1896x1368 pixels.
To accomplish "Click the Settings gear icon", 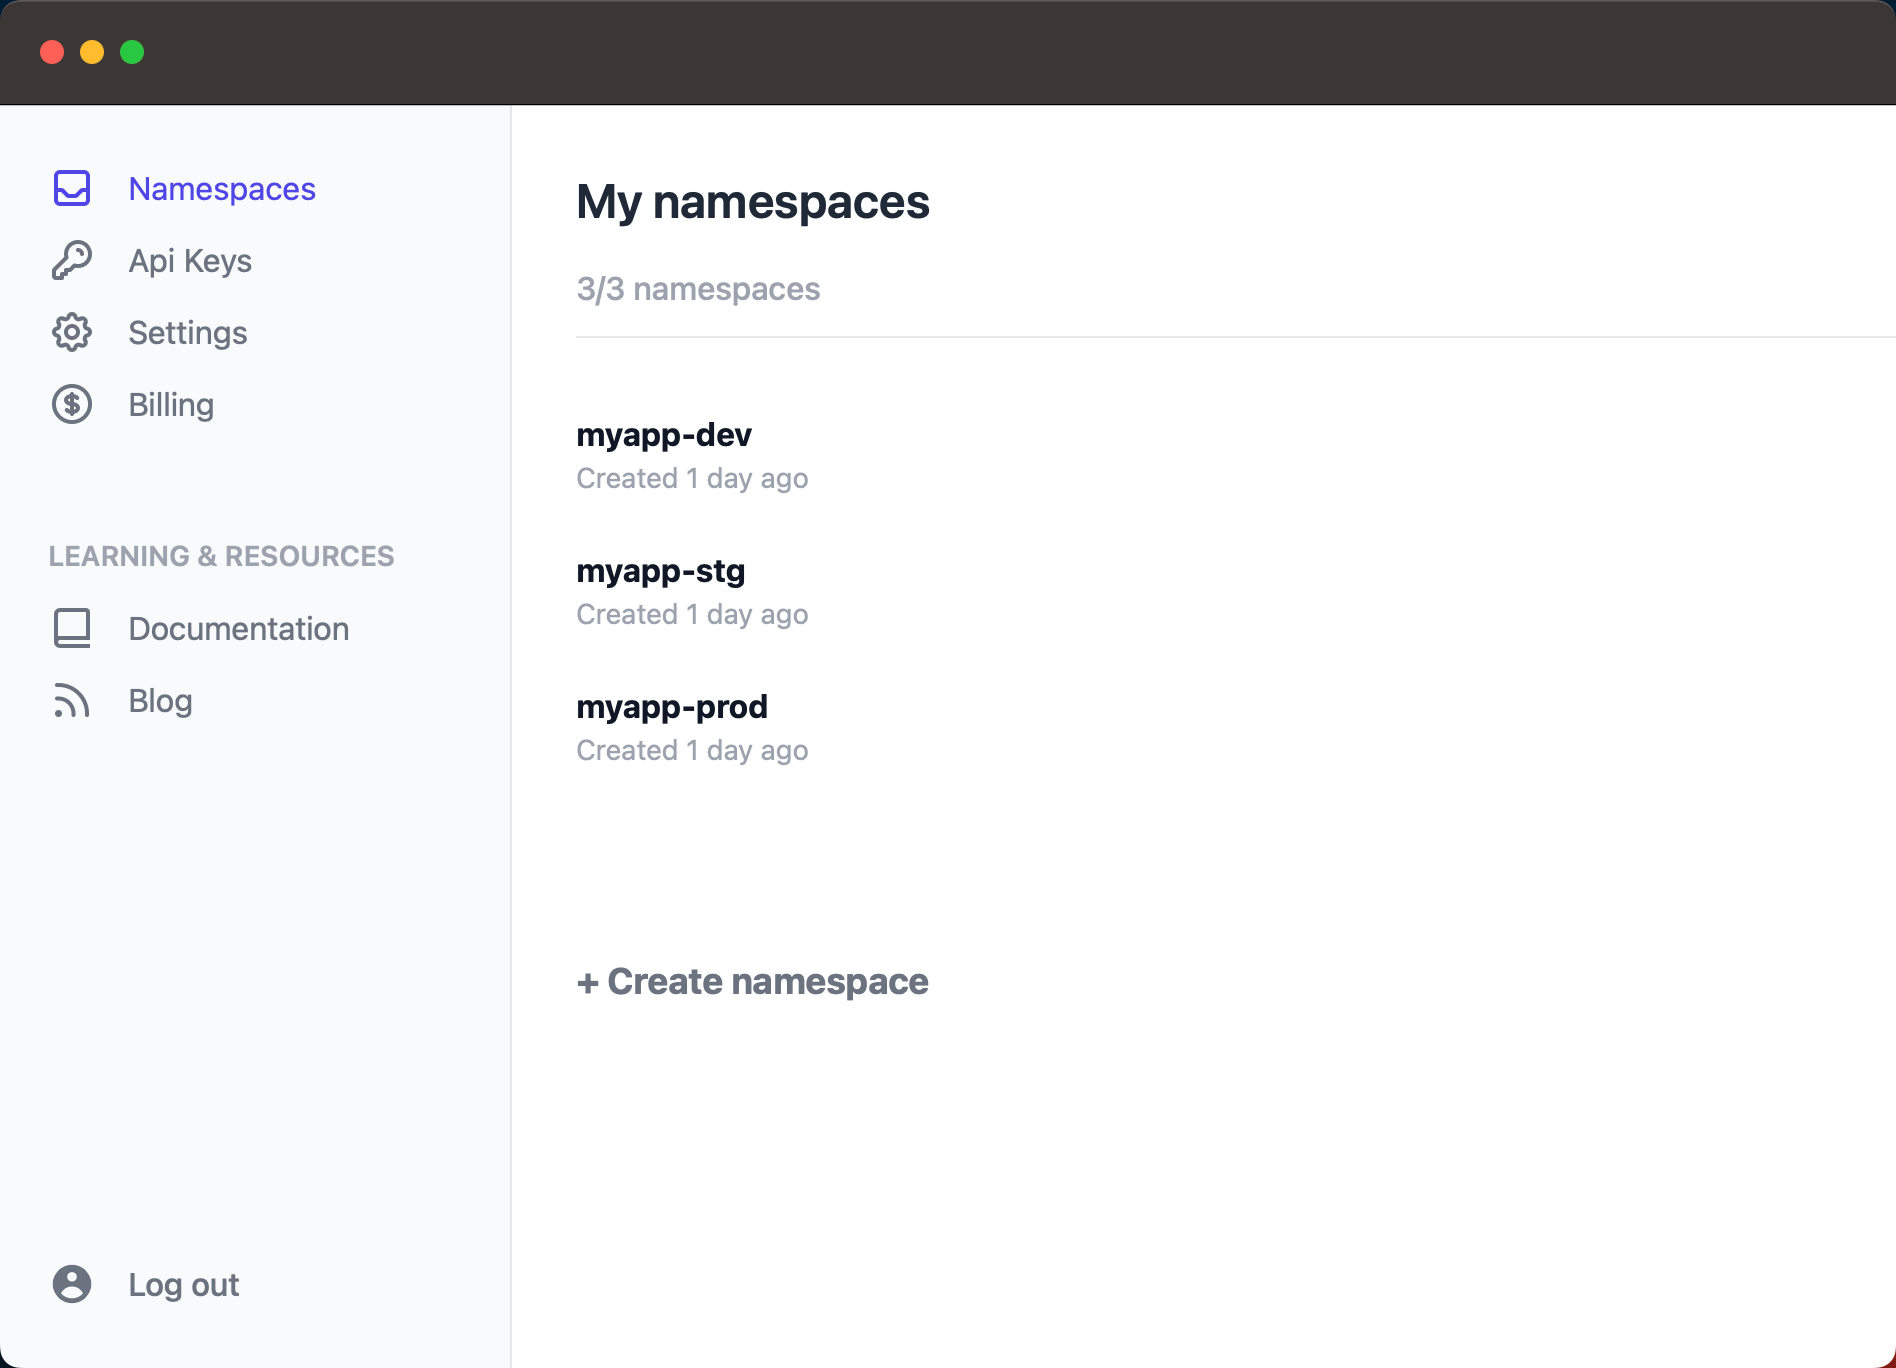I will 72,332.
